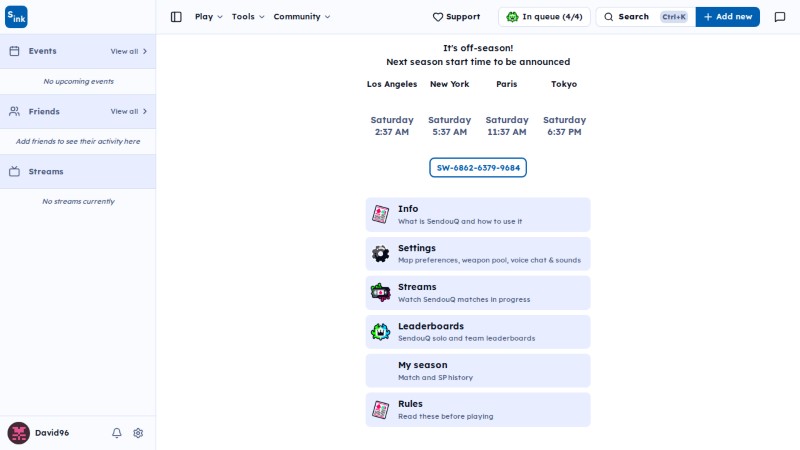Open user settings gear icon
Image resolution: width=800 pixels, height=450 pixels.
click(138, 433)
